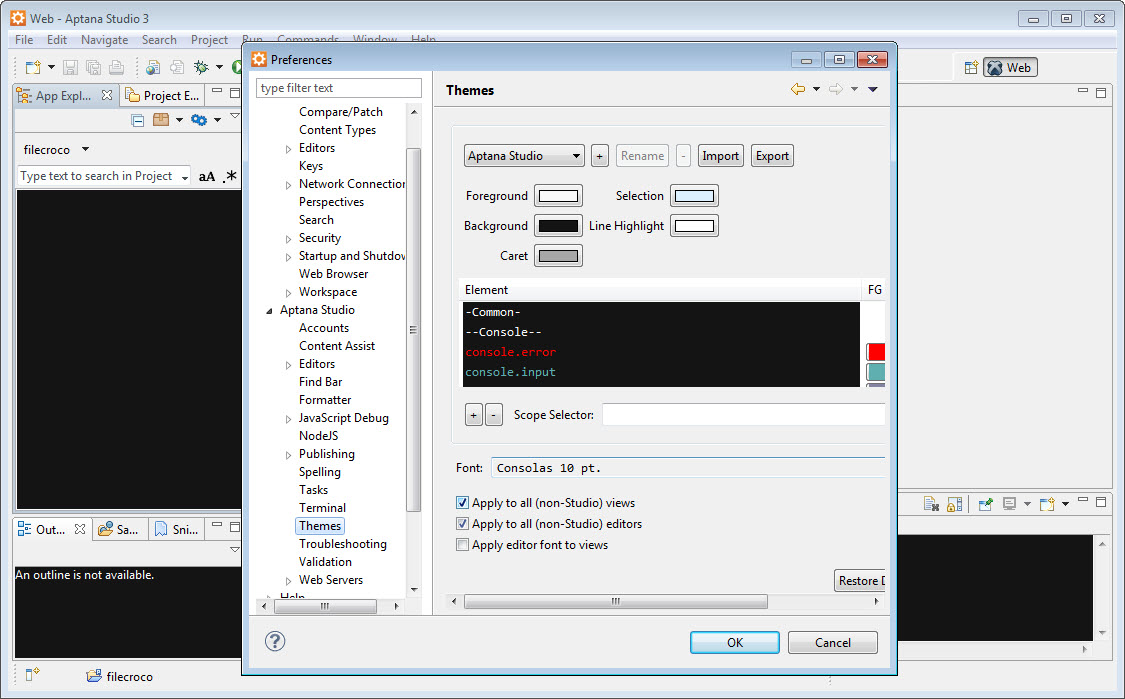This screenshot has width=1125, height=699.
Task: Click the fast view icon in status bar
Action: 32,675
